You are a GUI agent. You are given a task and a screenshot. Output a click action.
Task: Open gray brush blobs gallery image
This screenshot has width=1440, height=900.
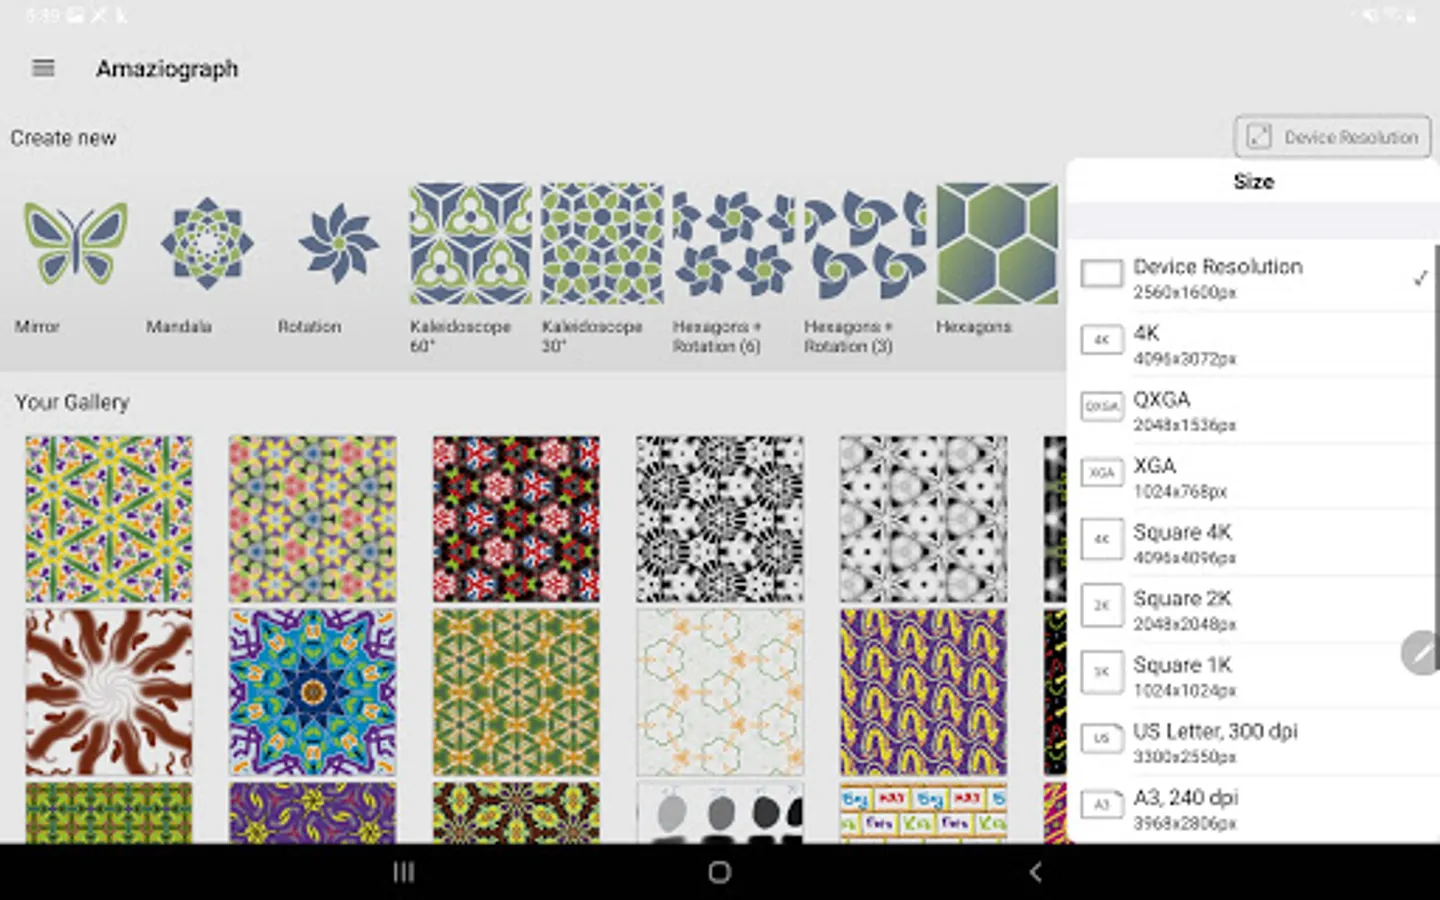720,812
